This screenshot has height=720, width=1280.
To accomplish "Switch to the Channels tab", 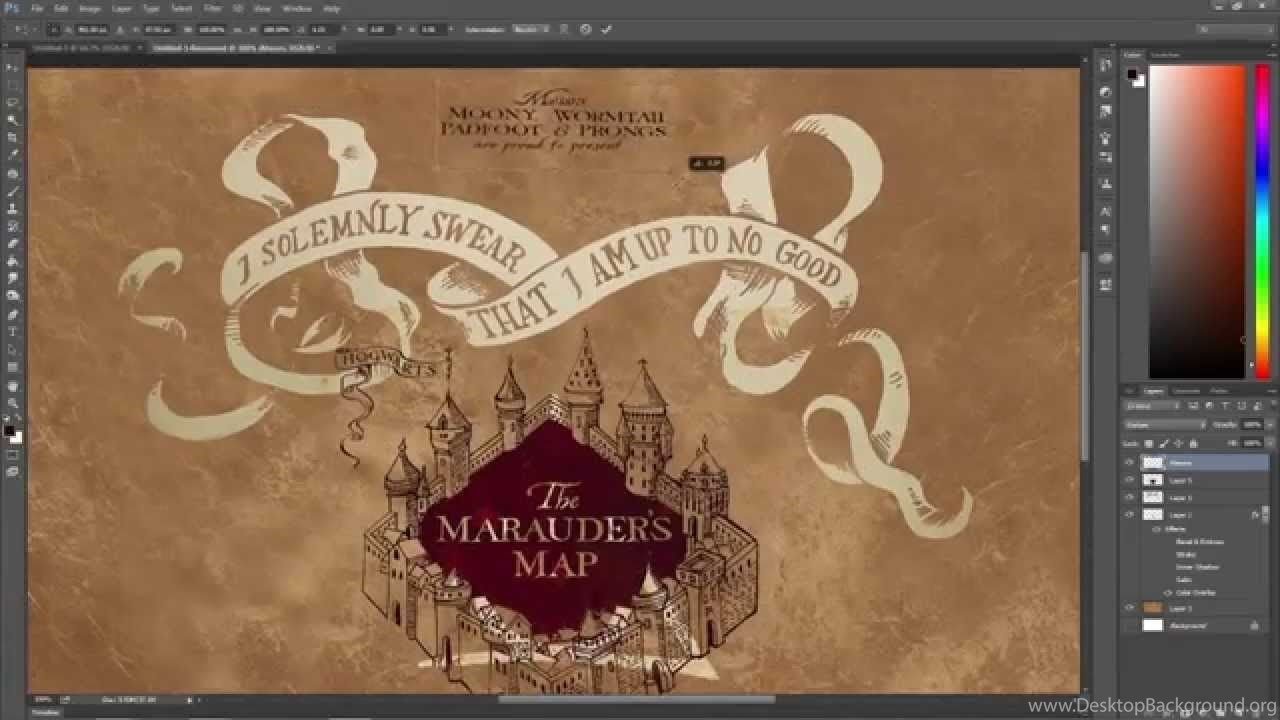I will (1186, 390).
